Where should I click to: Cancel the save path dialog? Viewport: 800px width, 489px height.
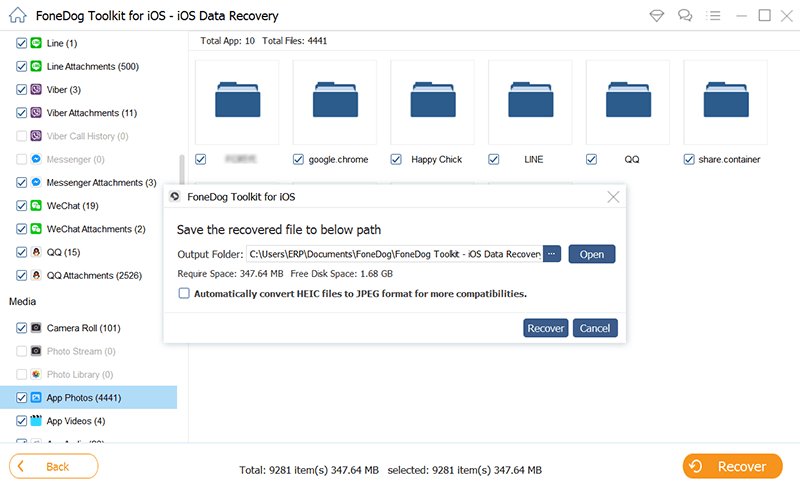click(x=595, y=328)
